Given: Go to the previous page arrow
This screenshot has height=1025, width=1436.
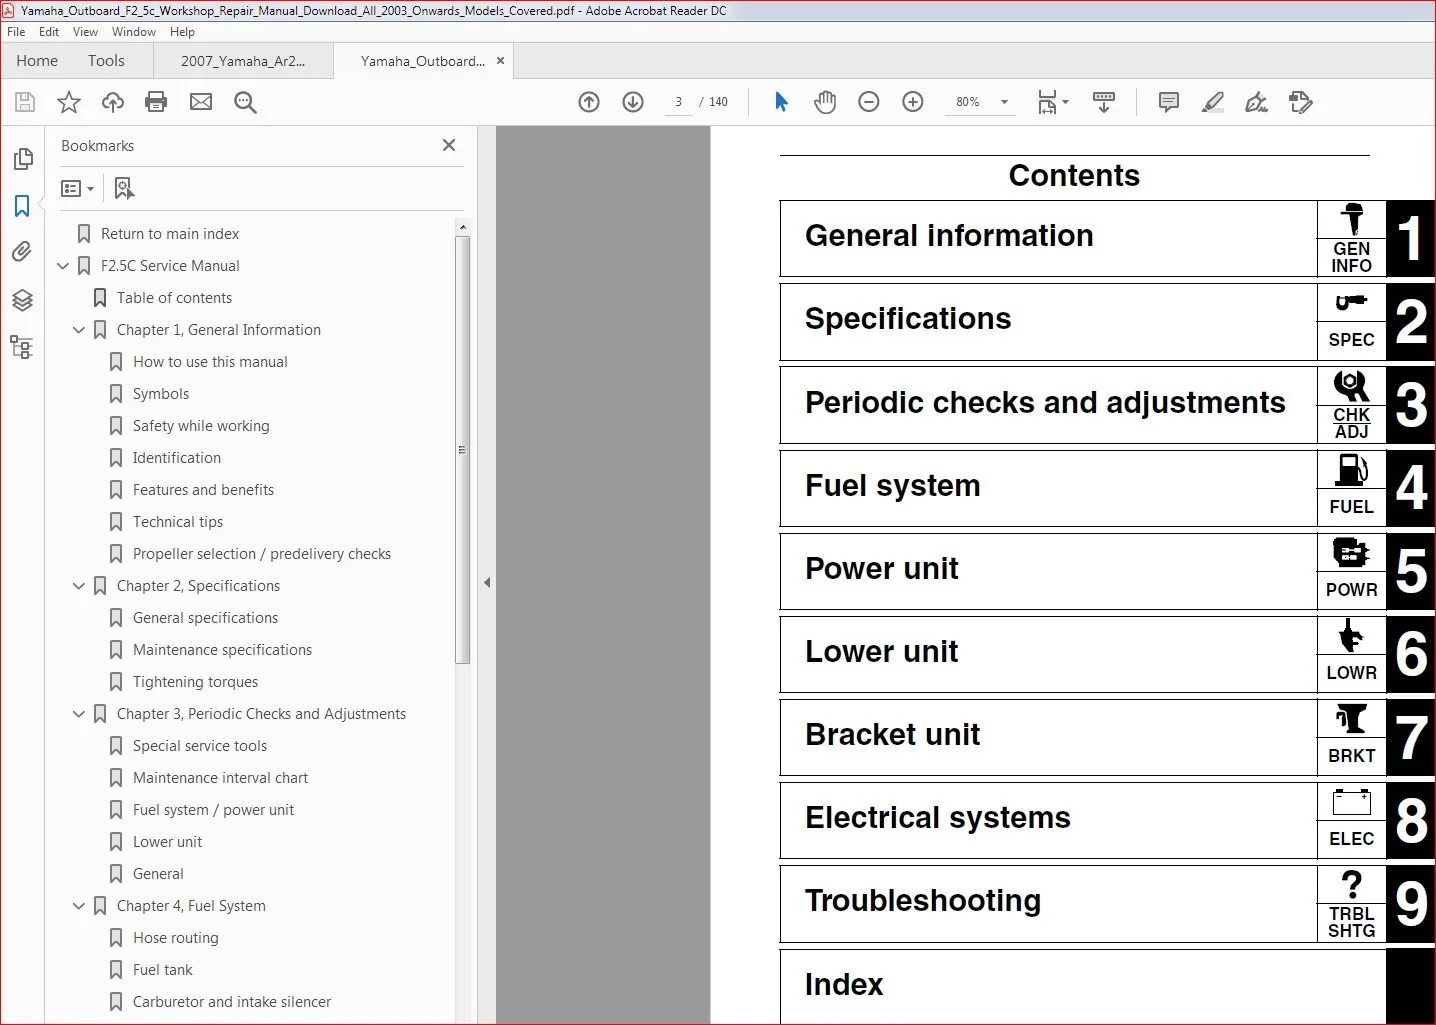Looking at the screenshot, I should coord(589,102).
